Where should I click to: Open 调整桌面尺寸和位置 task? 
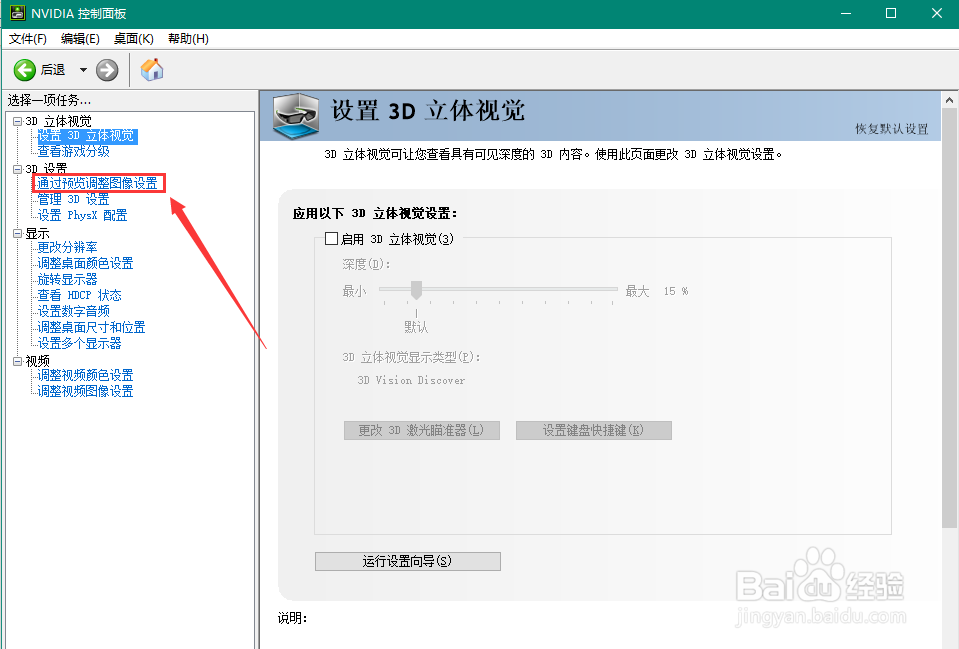click(92, 327)
